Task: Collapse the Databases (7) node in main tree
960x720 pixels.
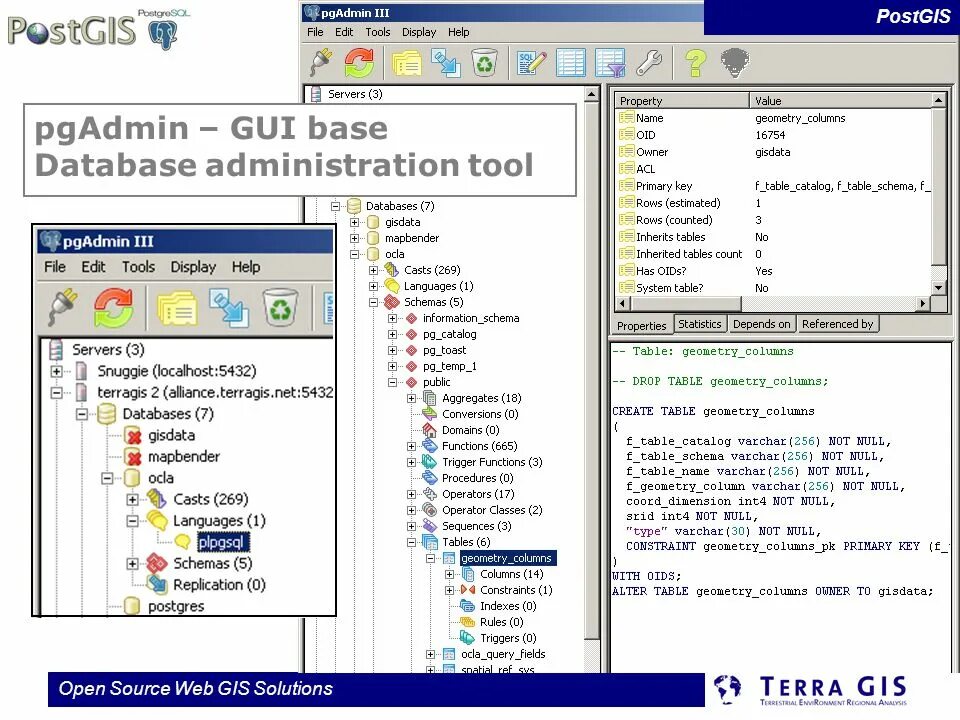Action: point(336,206)
